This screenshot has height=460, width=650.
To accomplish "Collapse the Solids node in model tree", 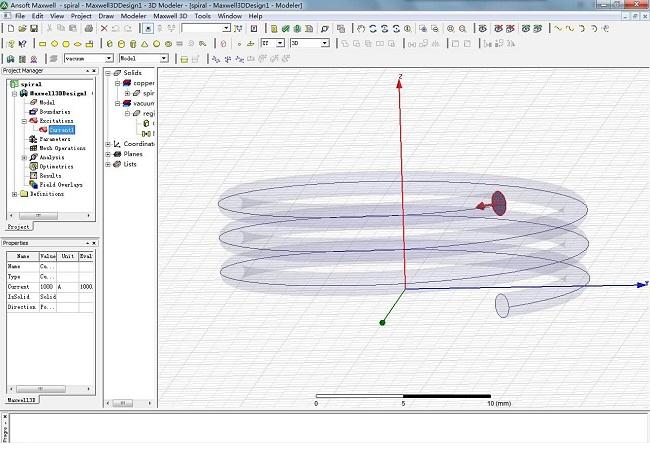I will click(108, 73).
